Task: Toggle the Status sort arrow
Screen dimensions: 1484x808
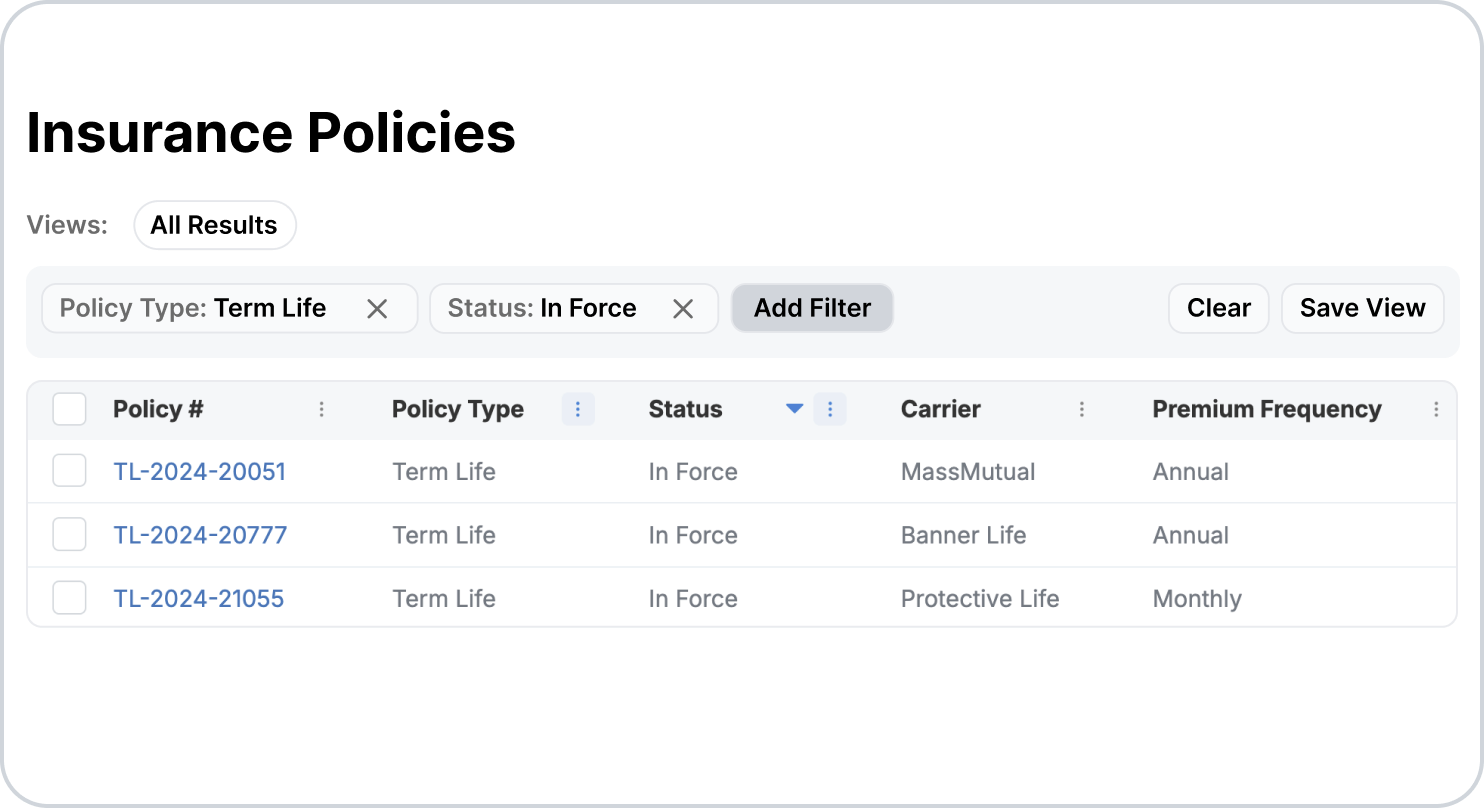Action: (x=795, y=409)
